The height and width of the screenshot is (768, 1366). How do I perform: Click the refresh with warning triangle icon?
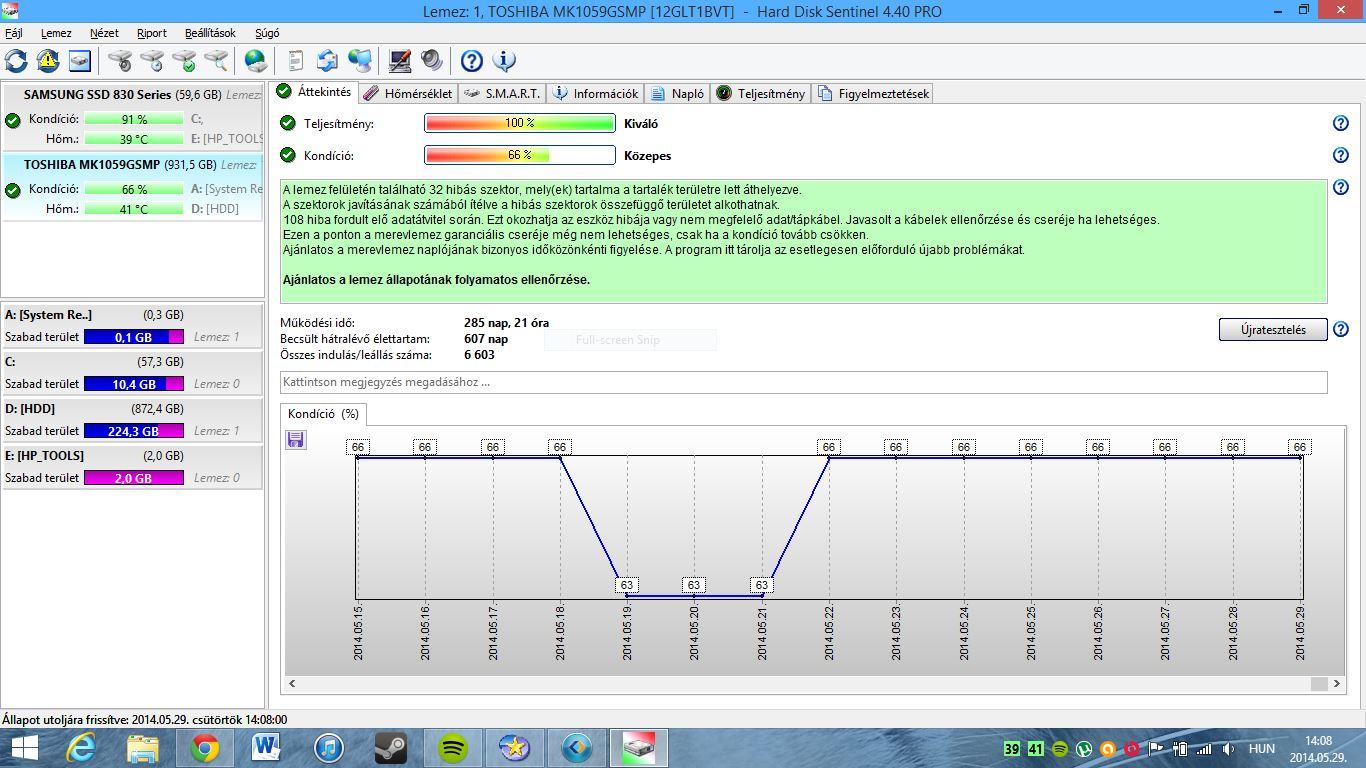48,61
